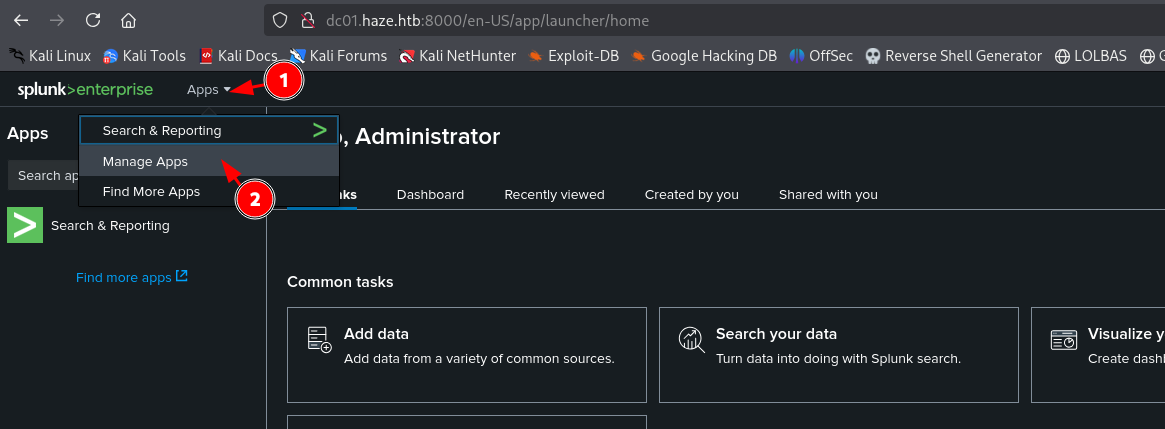Screen dimensions: 1165x429
Task: Reload the page with the refresh icon
Action: point(93,20)
